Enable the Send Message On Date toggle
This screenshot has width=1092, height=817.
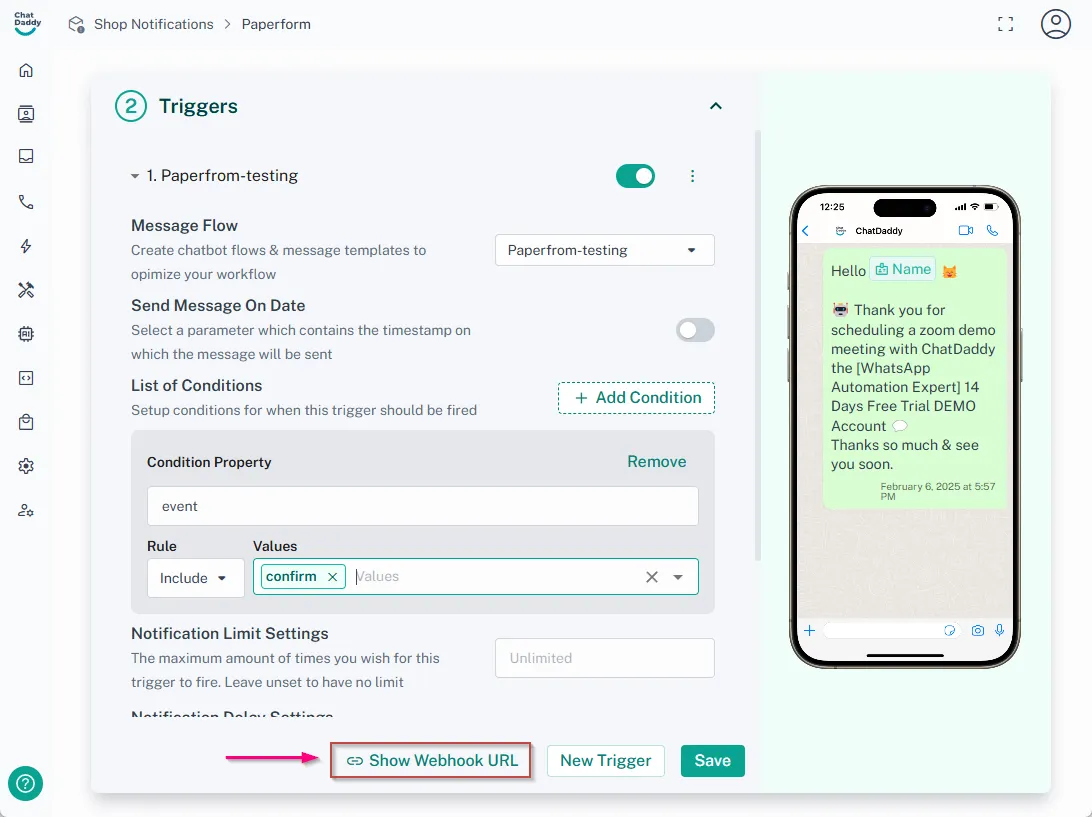pos(695,330)
